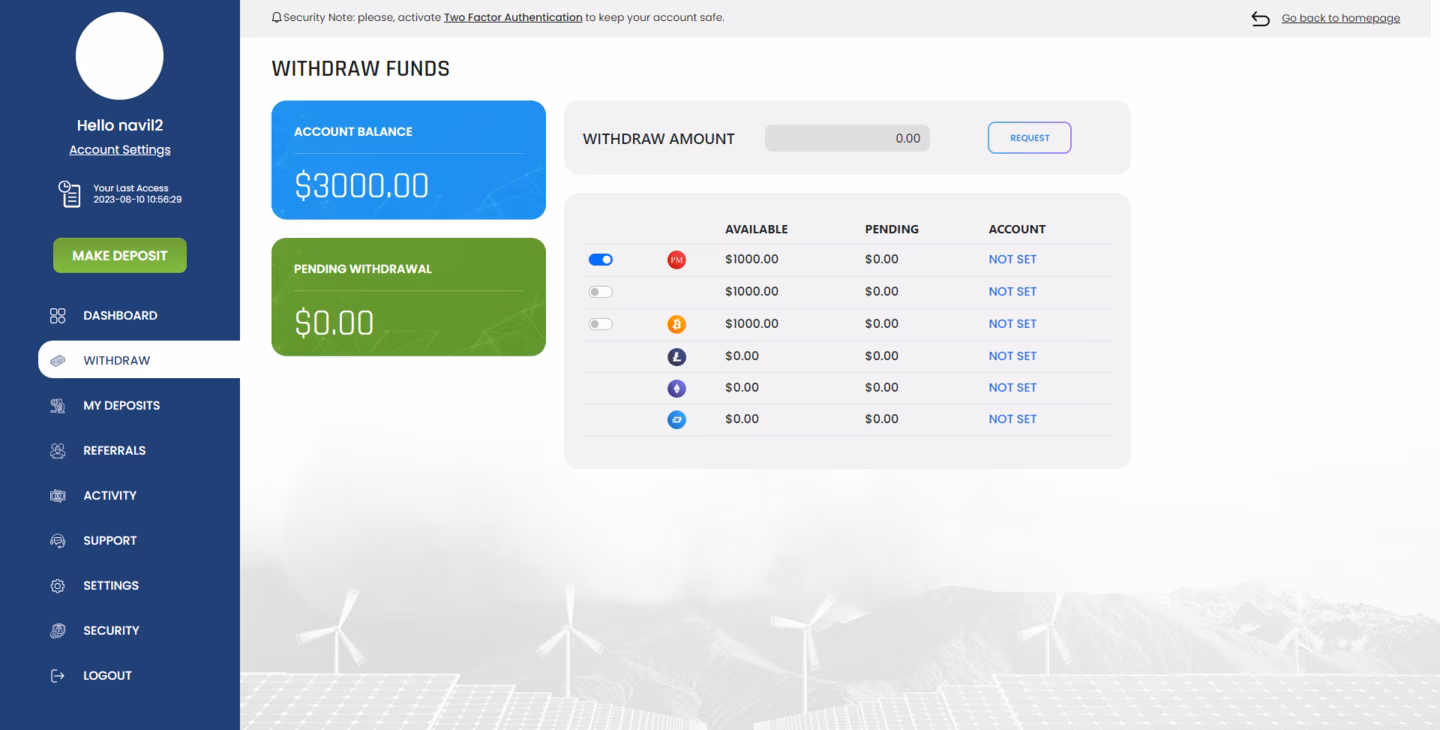Go to My Deposits in sidebar
This screenshot has height=730, width=1440.
click(121, 406)
